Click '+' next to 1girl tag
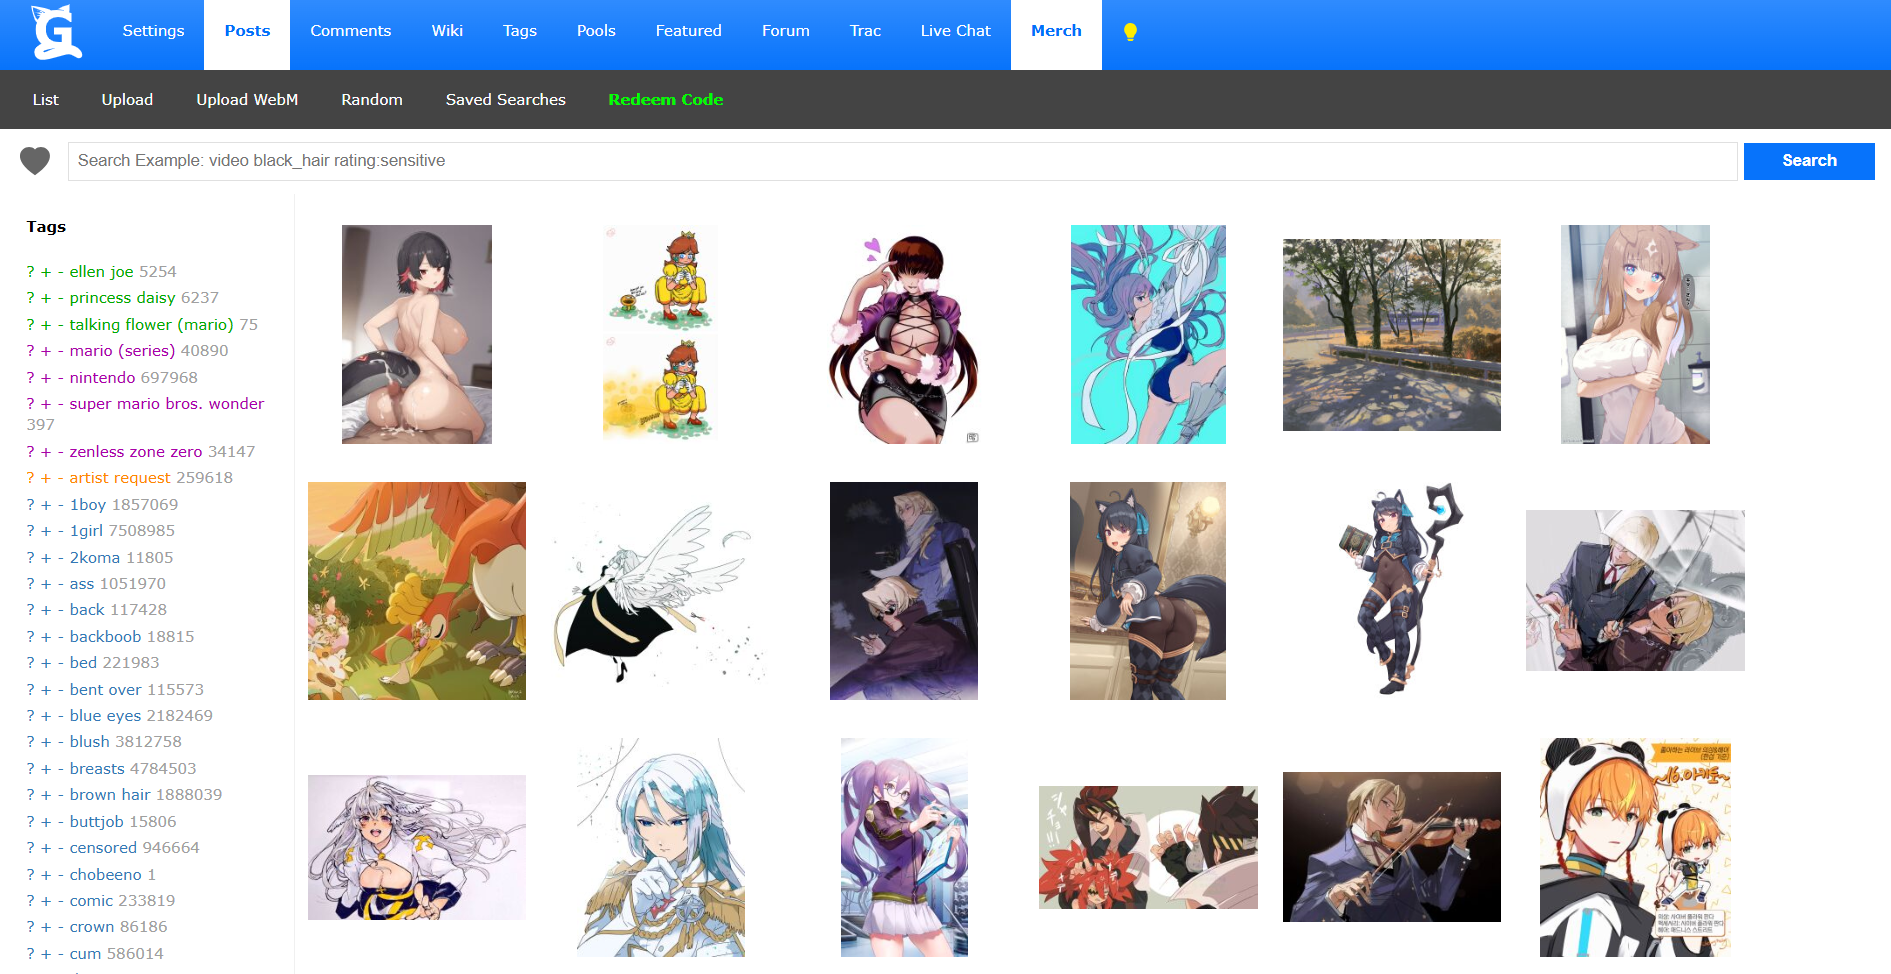 tap(46, 531)
